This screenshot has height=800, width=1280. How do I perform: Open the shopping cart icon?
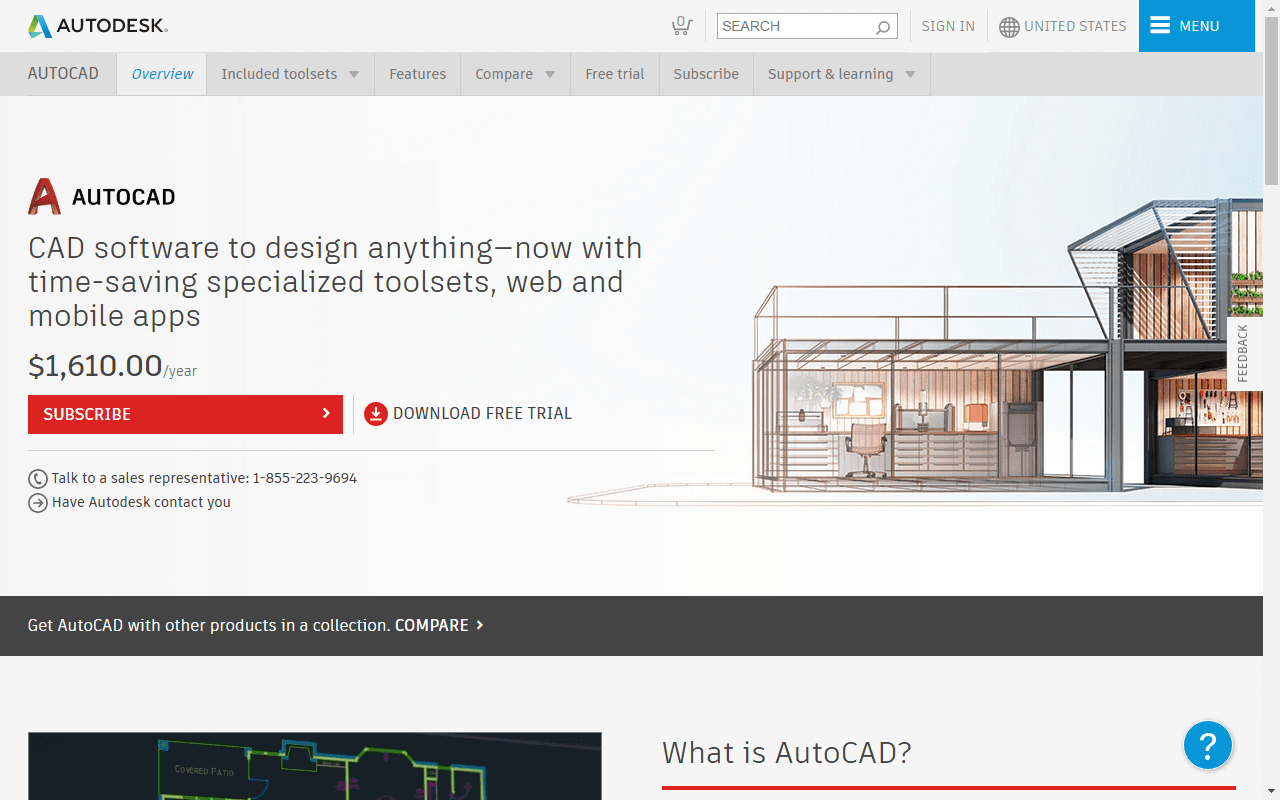coord(682,26)
